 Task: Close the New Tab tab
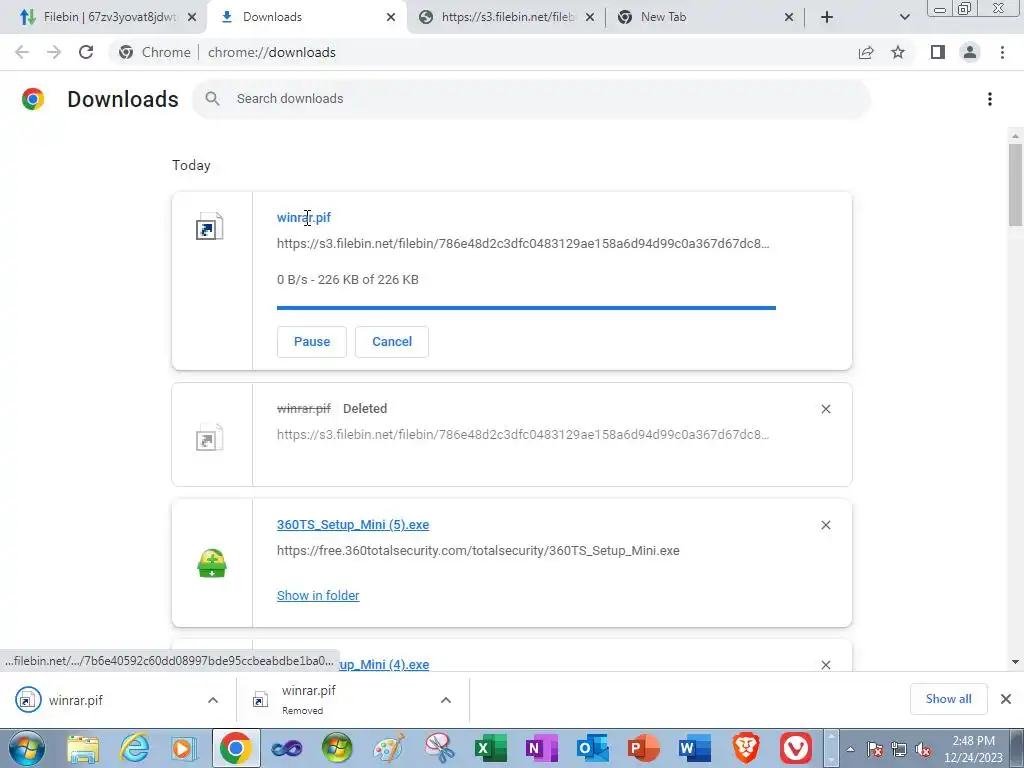[789, 17]
